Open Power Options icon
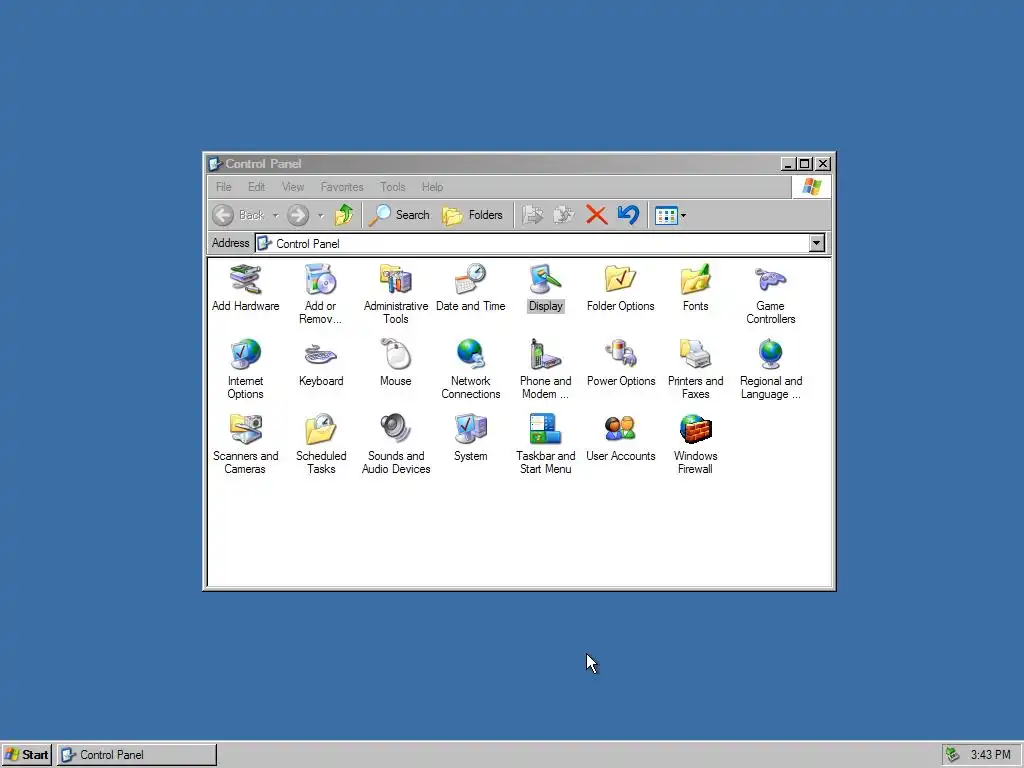This screenshot has height=768, width=1024. [x=620, y=355]
